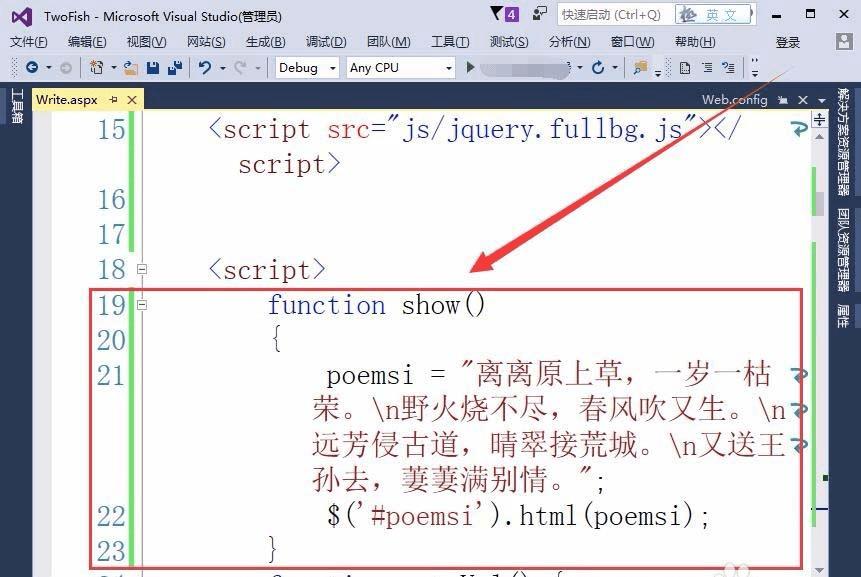Viewport: 861px width, 577px height.
Task: Open the Navigate Backward history dropdown arrow
Action: coord(48,68)
